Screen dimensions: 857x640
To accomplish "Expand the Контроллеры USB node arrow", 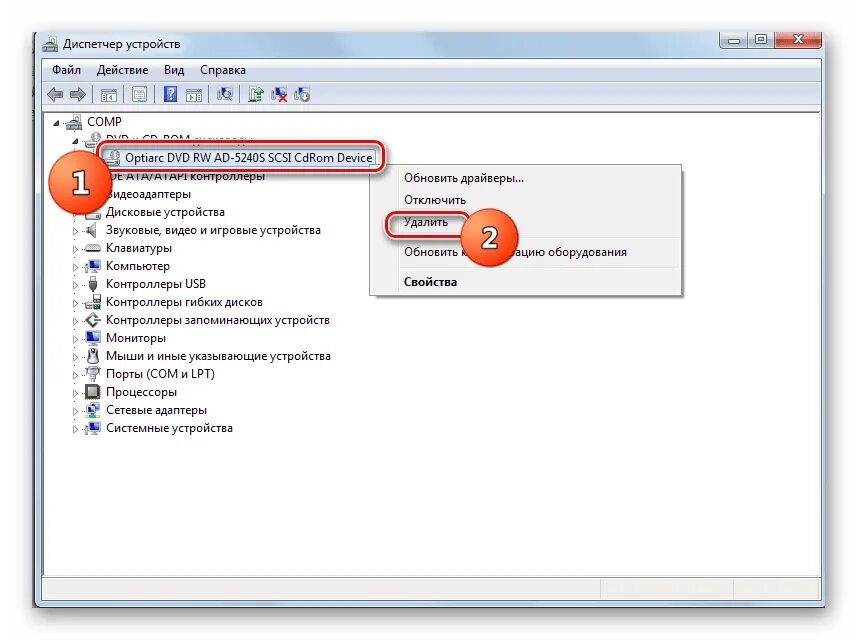I will 75,285.
